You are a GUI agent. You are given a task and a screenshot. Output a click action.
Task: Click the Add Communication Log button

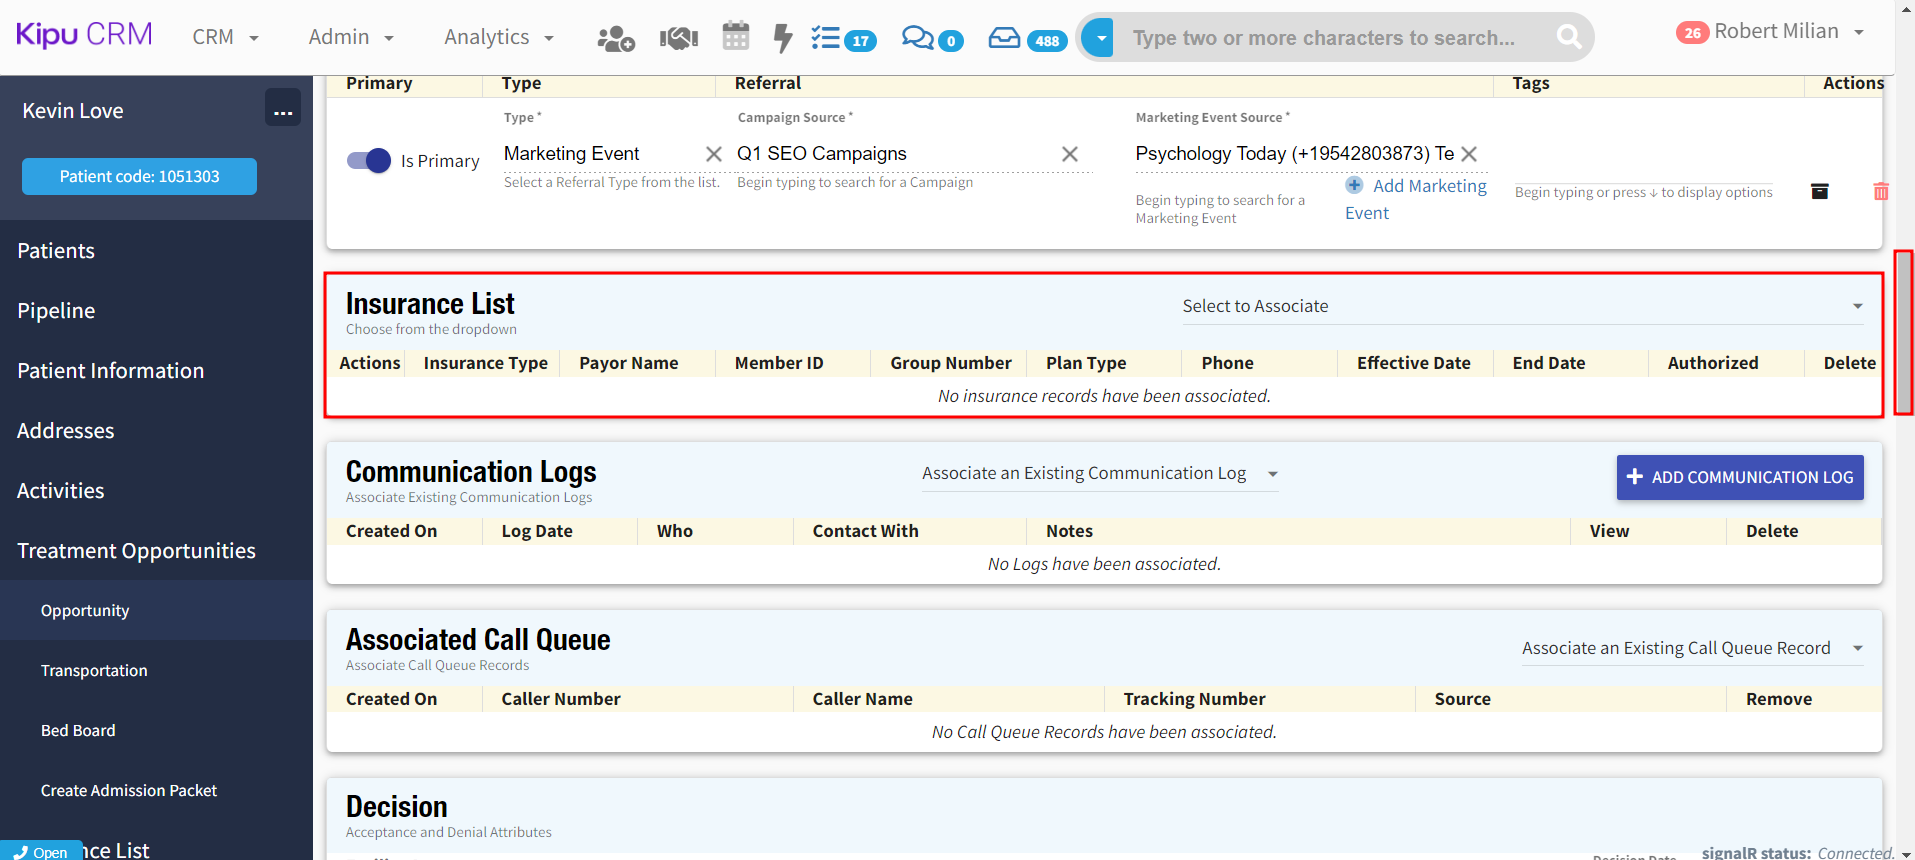point(1739,477)
